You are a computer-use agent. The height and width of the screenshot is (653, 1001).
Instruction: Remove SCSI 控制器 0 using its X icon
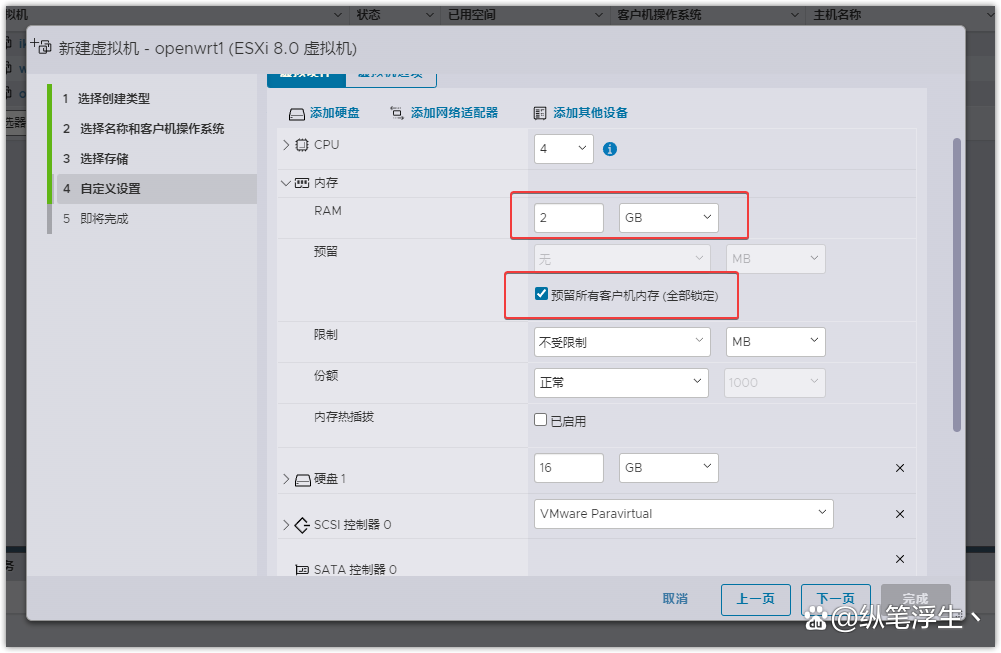pyautogui.click(x=899, y=513)
